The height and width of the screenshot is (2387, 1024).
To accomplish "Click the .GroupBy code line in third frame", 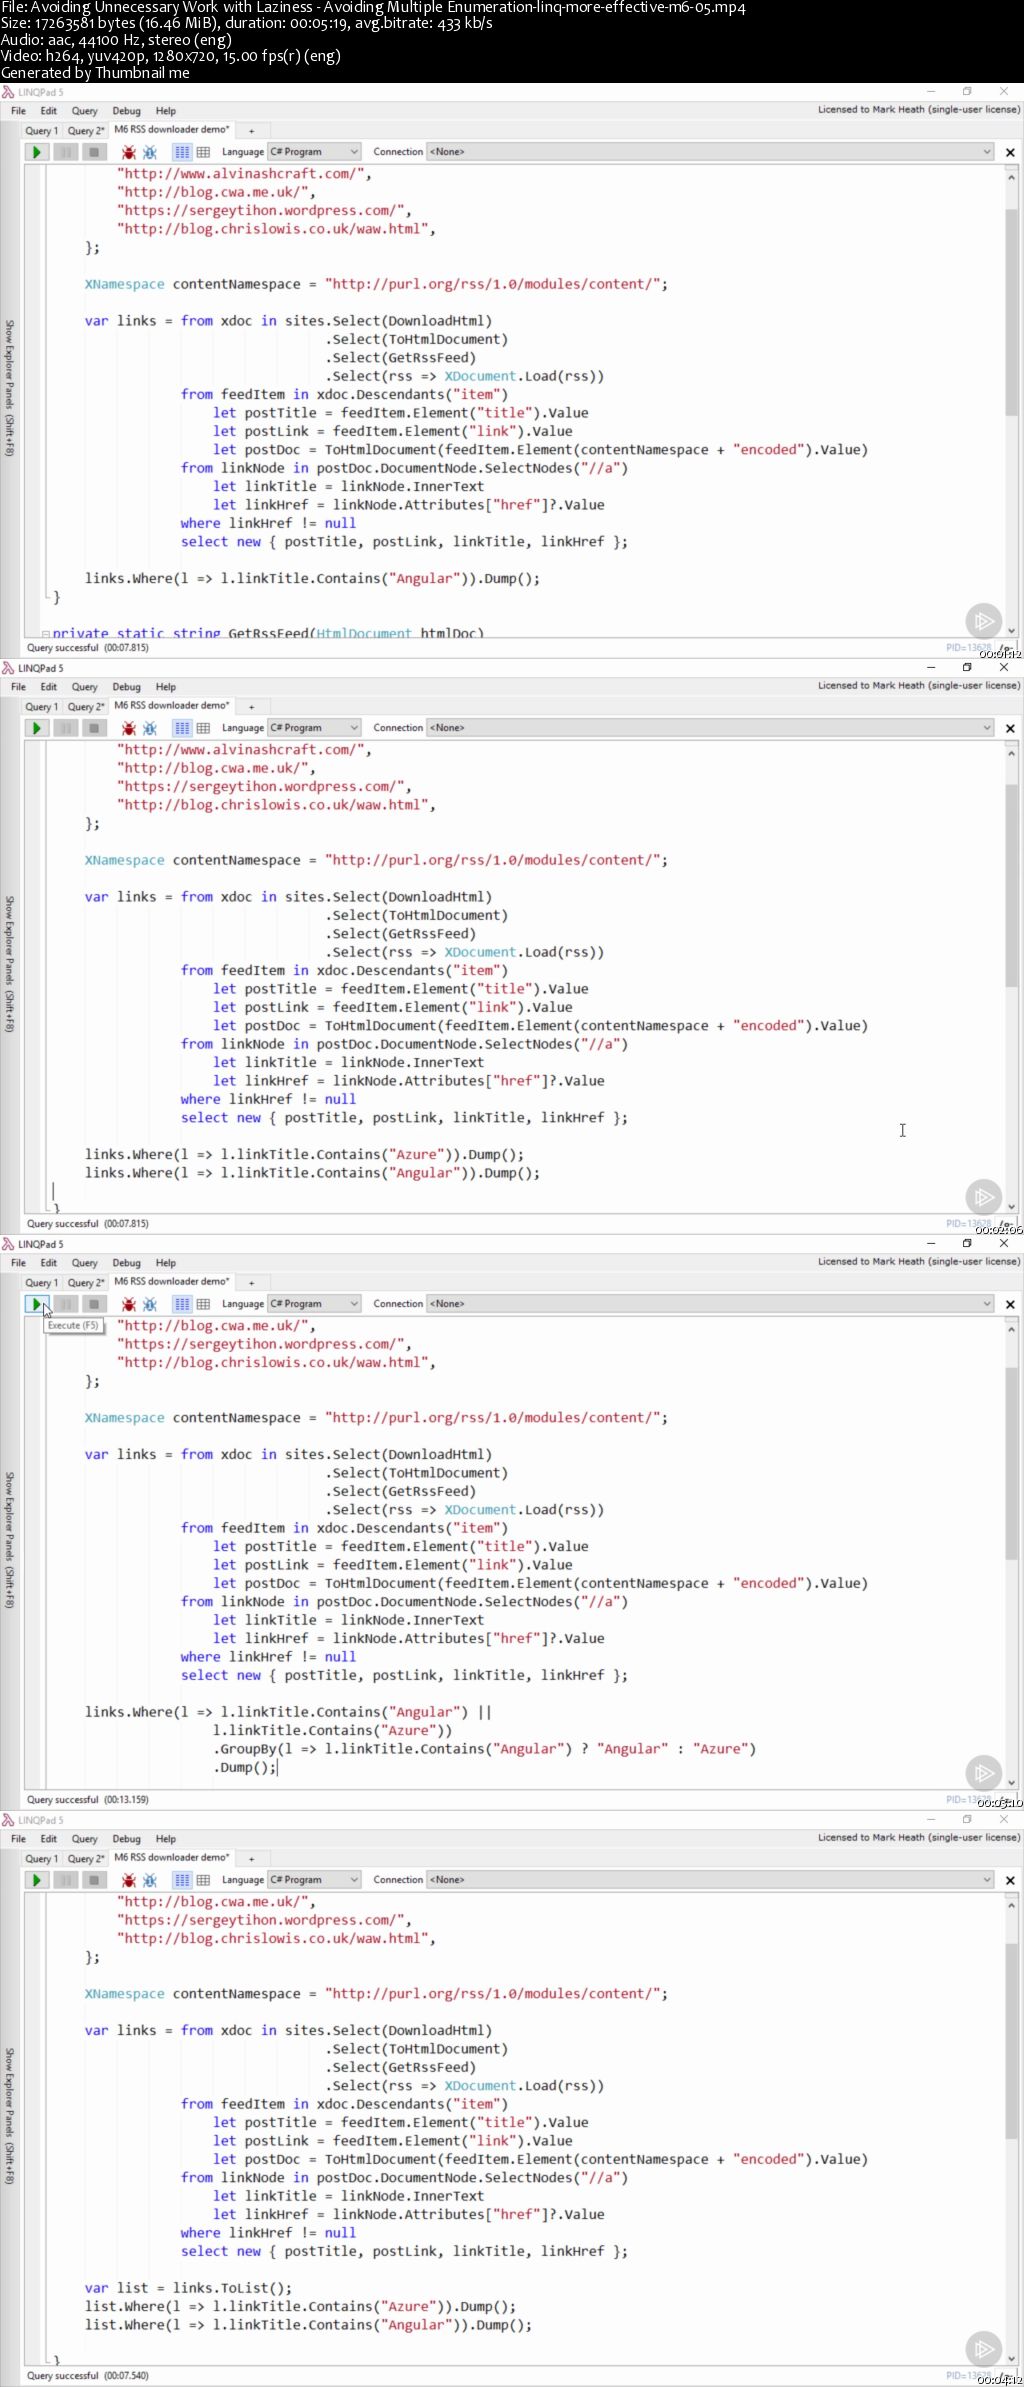I will (484, 1749).
